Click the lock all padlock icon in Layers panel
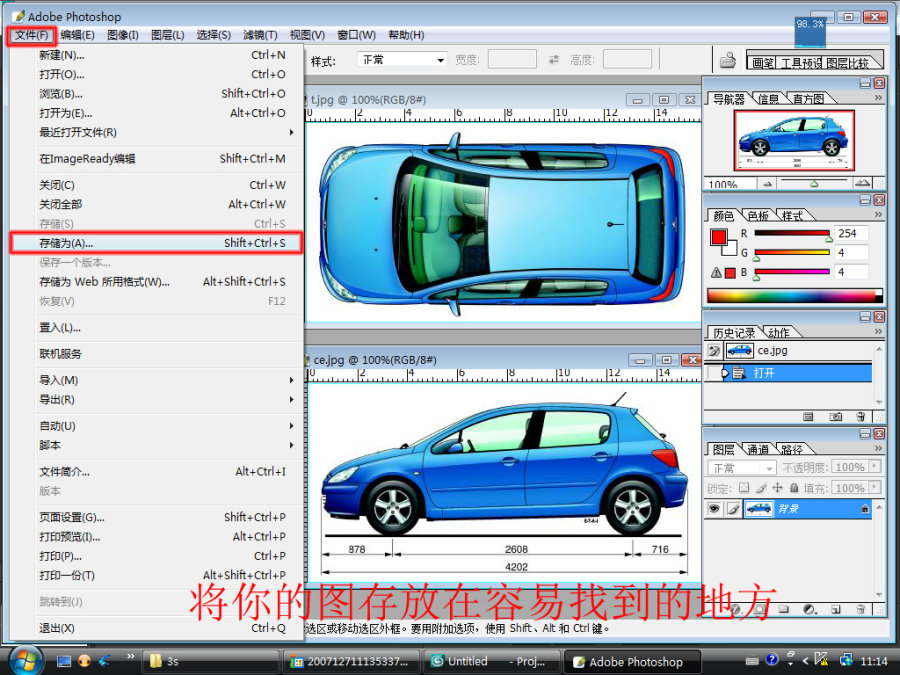Image resolution: width=900 pixels, height=675 pixels. click(794, 488)
